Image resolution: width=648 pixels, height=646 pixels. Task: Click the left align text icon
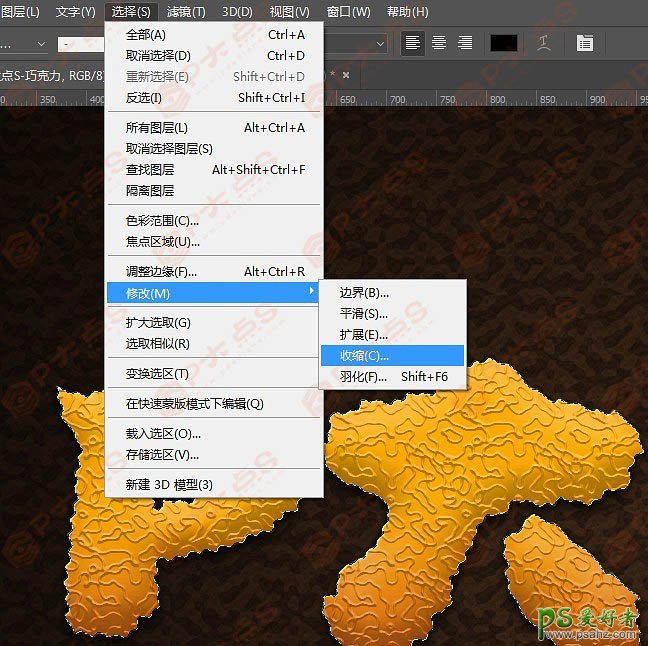click(412, 43)
